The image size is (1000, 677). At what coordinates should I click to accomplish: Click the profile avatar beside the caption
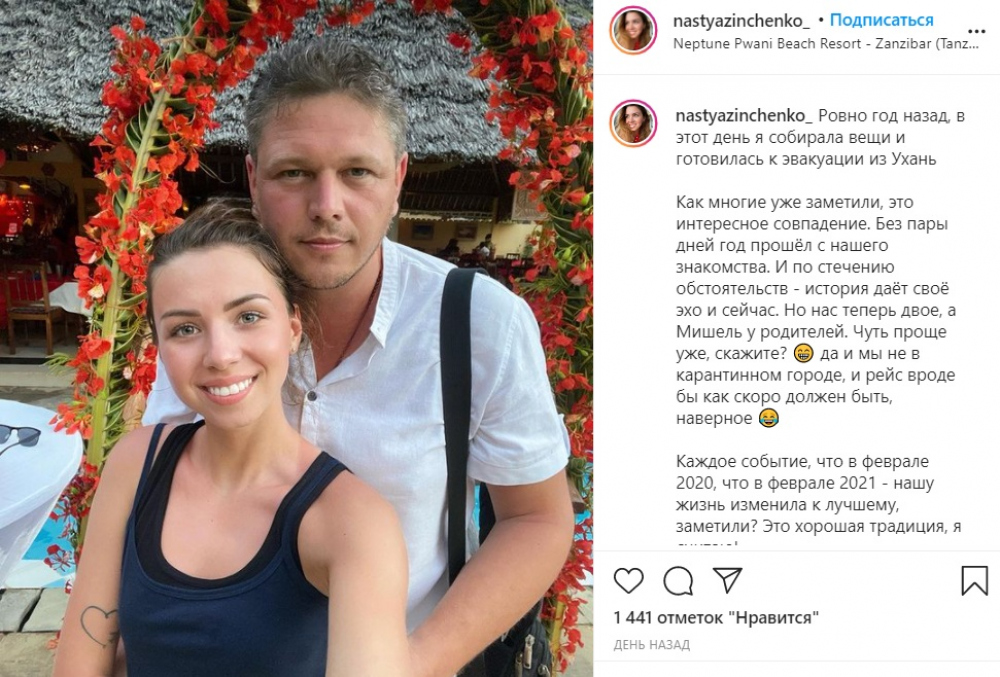click(633, 124)
